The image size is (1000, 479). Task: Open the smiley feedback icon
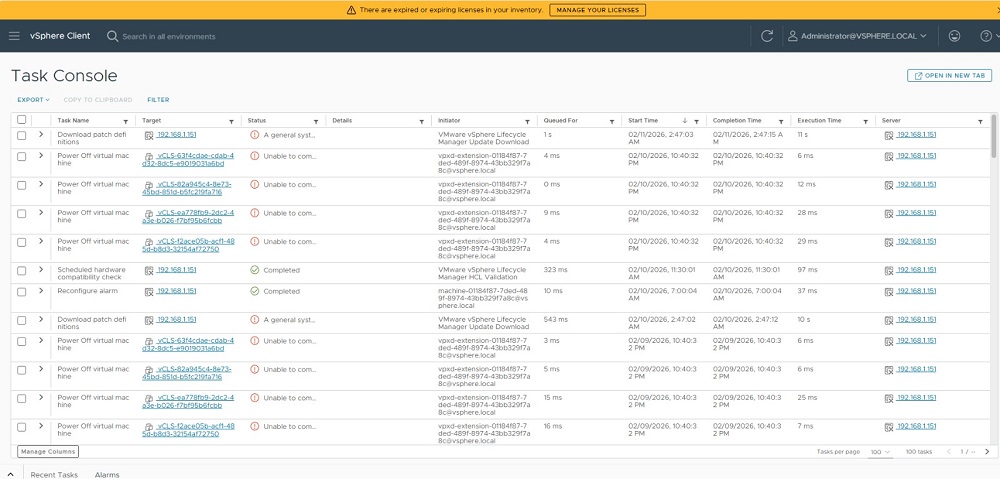click(x=955, y=36)
